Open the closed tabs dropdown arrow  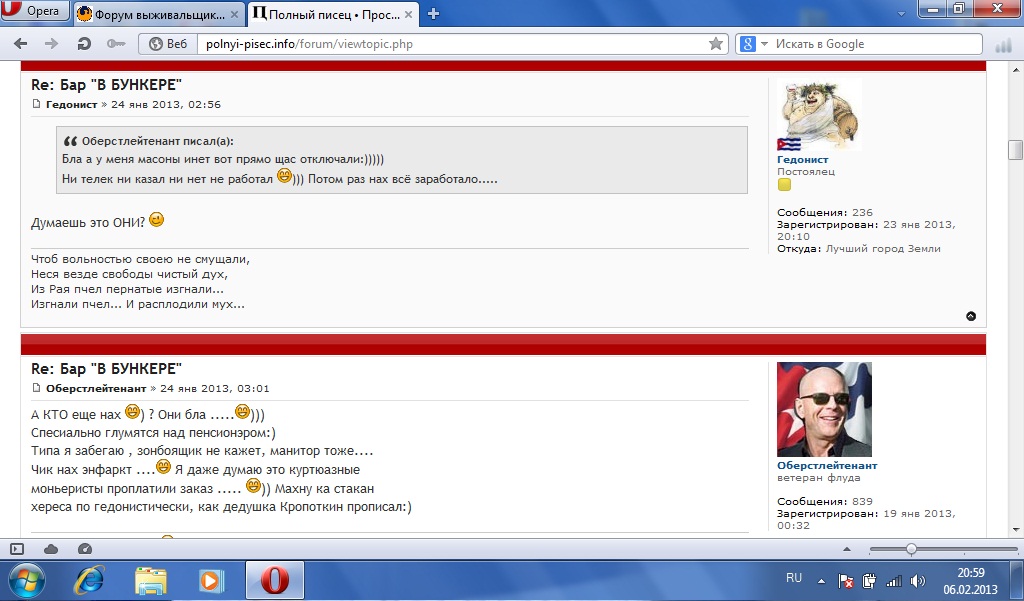tap(901, 14)
